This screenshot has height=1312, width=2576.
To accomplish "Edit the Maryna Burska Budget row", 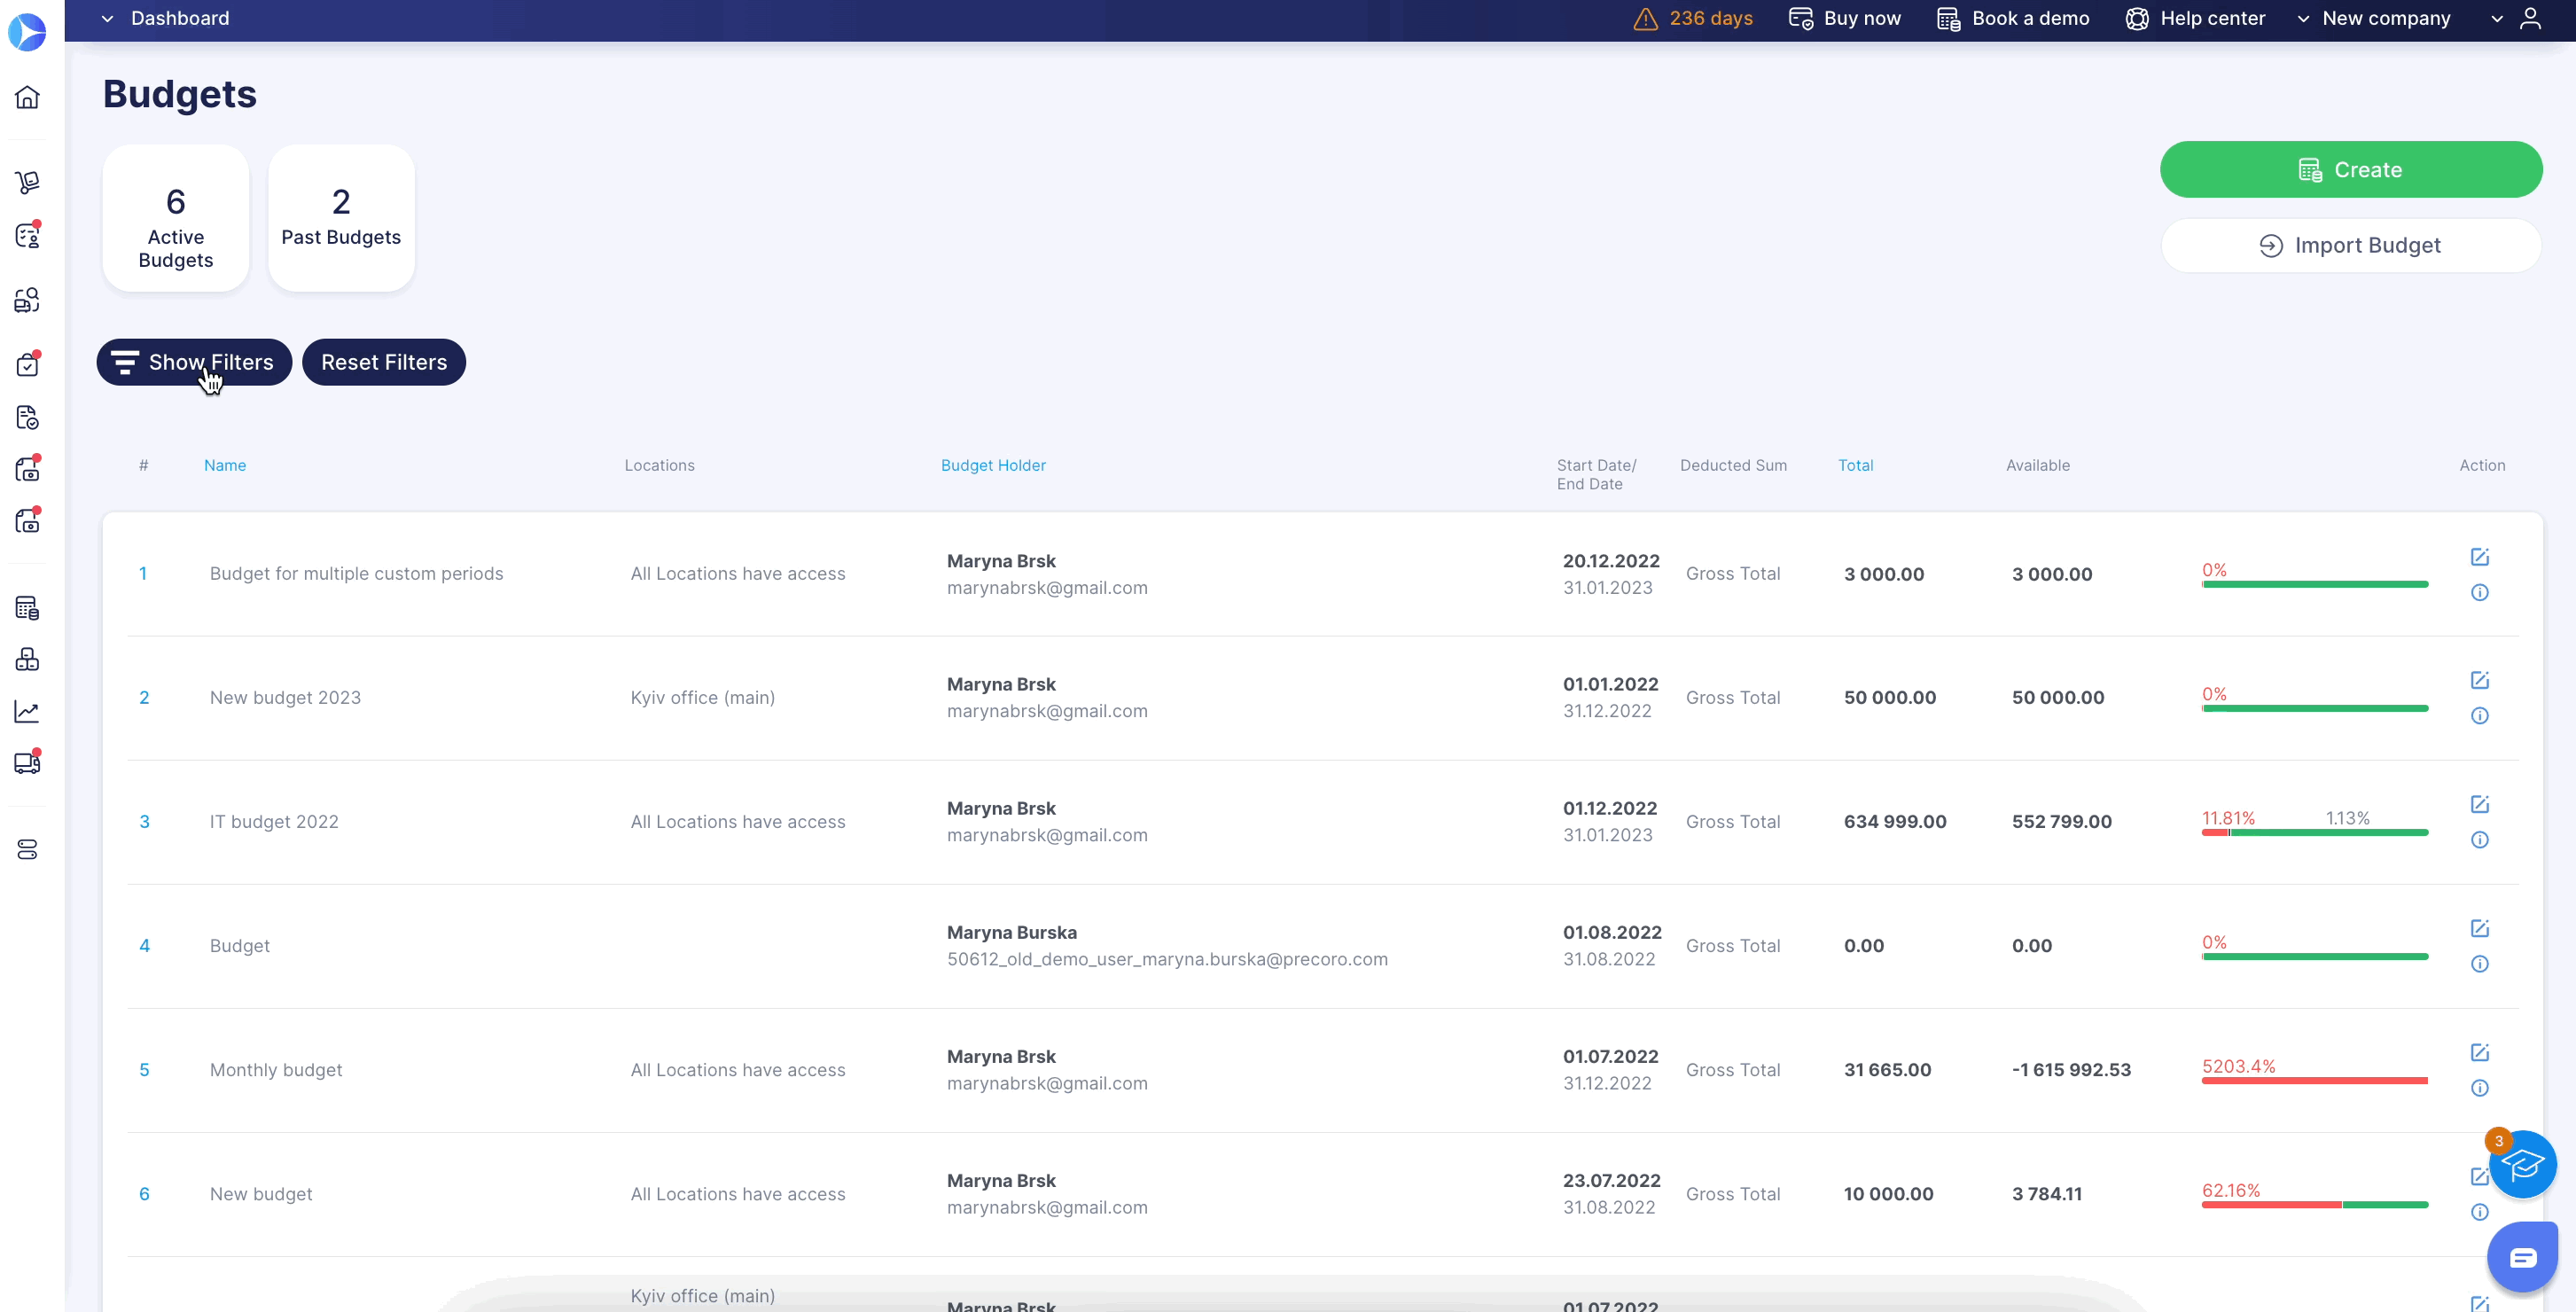I will coord(2480,928).
